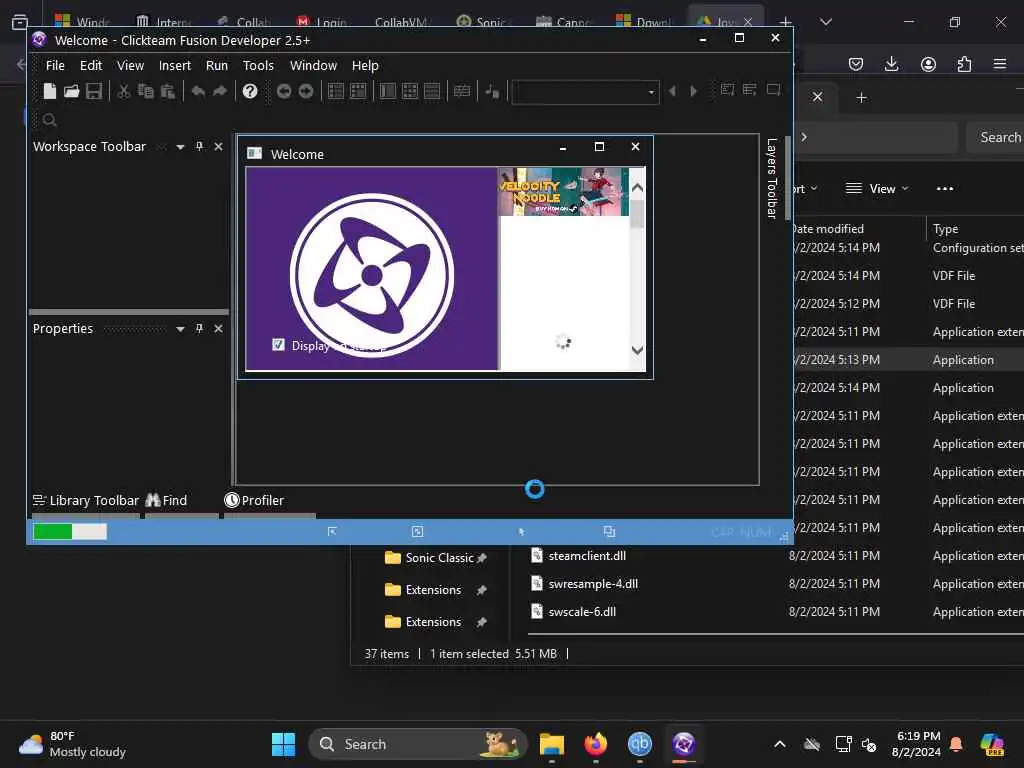The width and height of the screenshot is (1024, 768).
Task: Toggle Display at startup checkbox
Action: (278, 345)
